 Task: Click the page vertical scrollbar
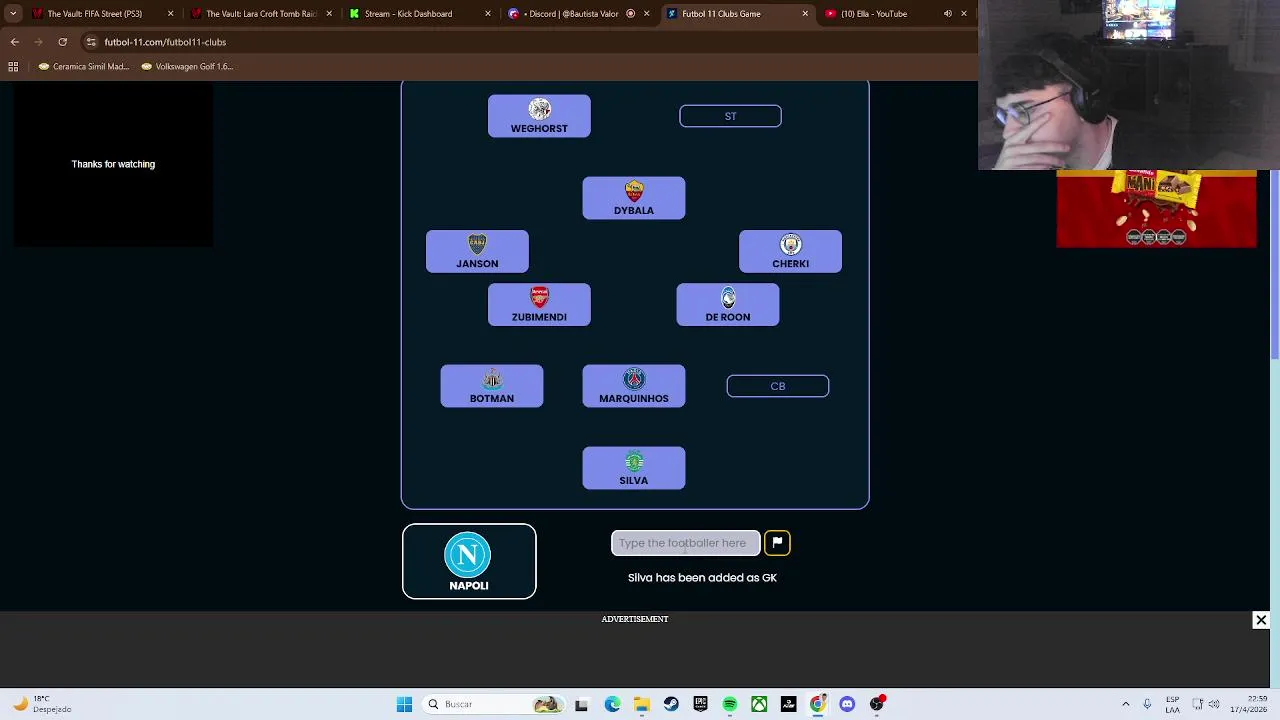(x=1274, y=220)
